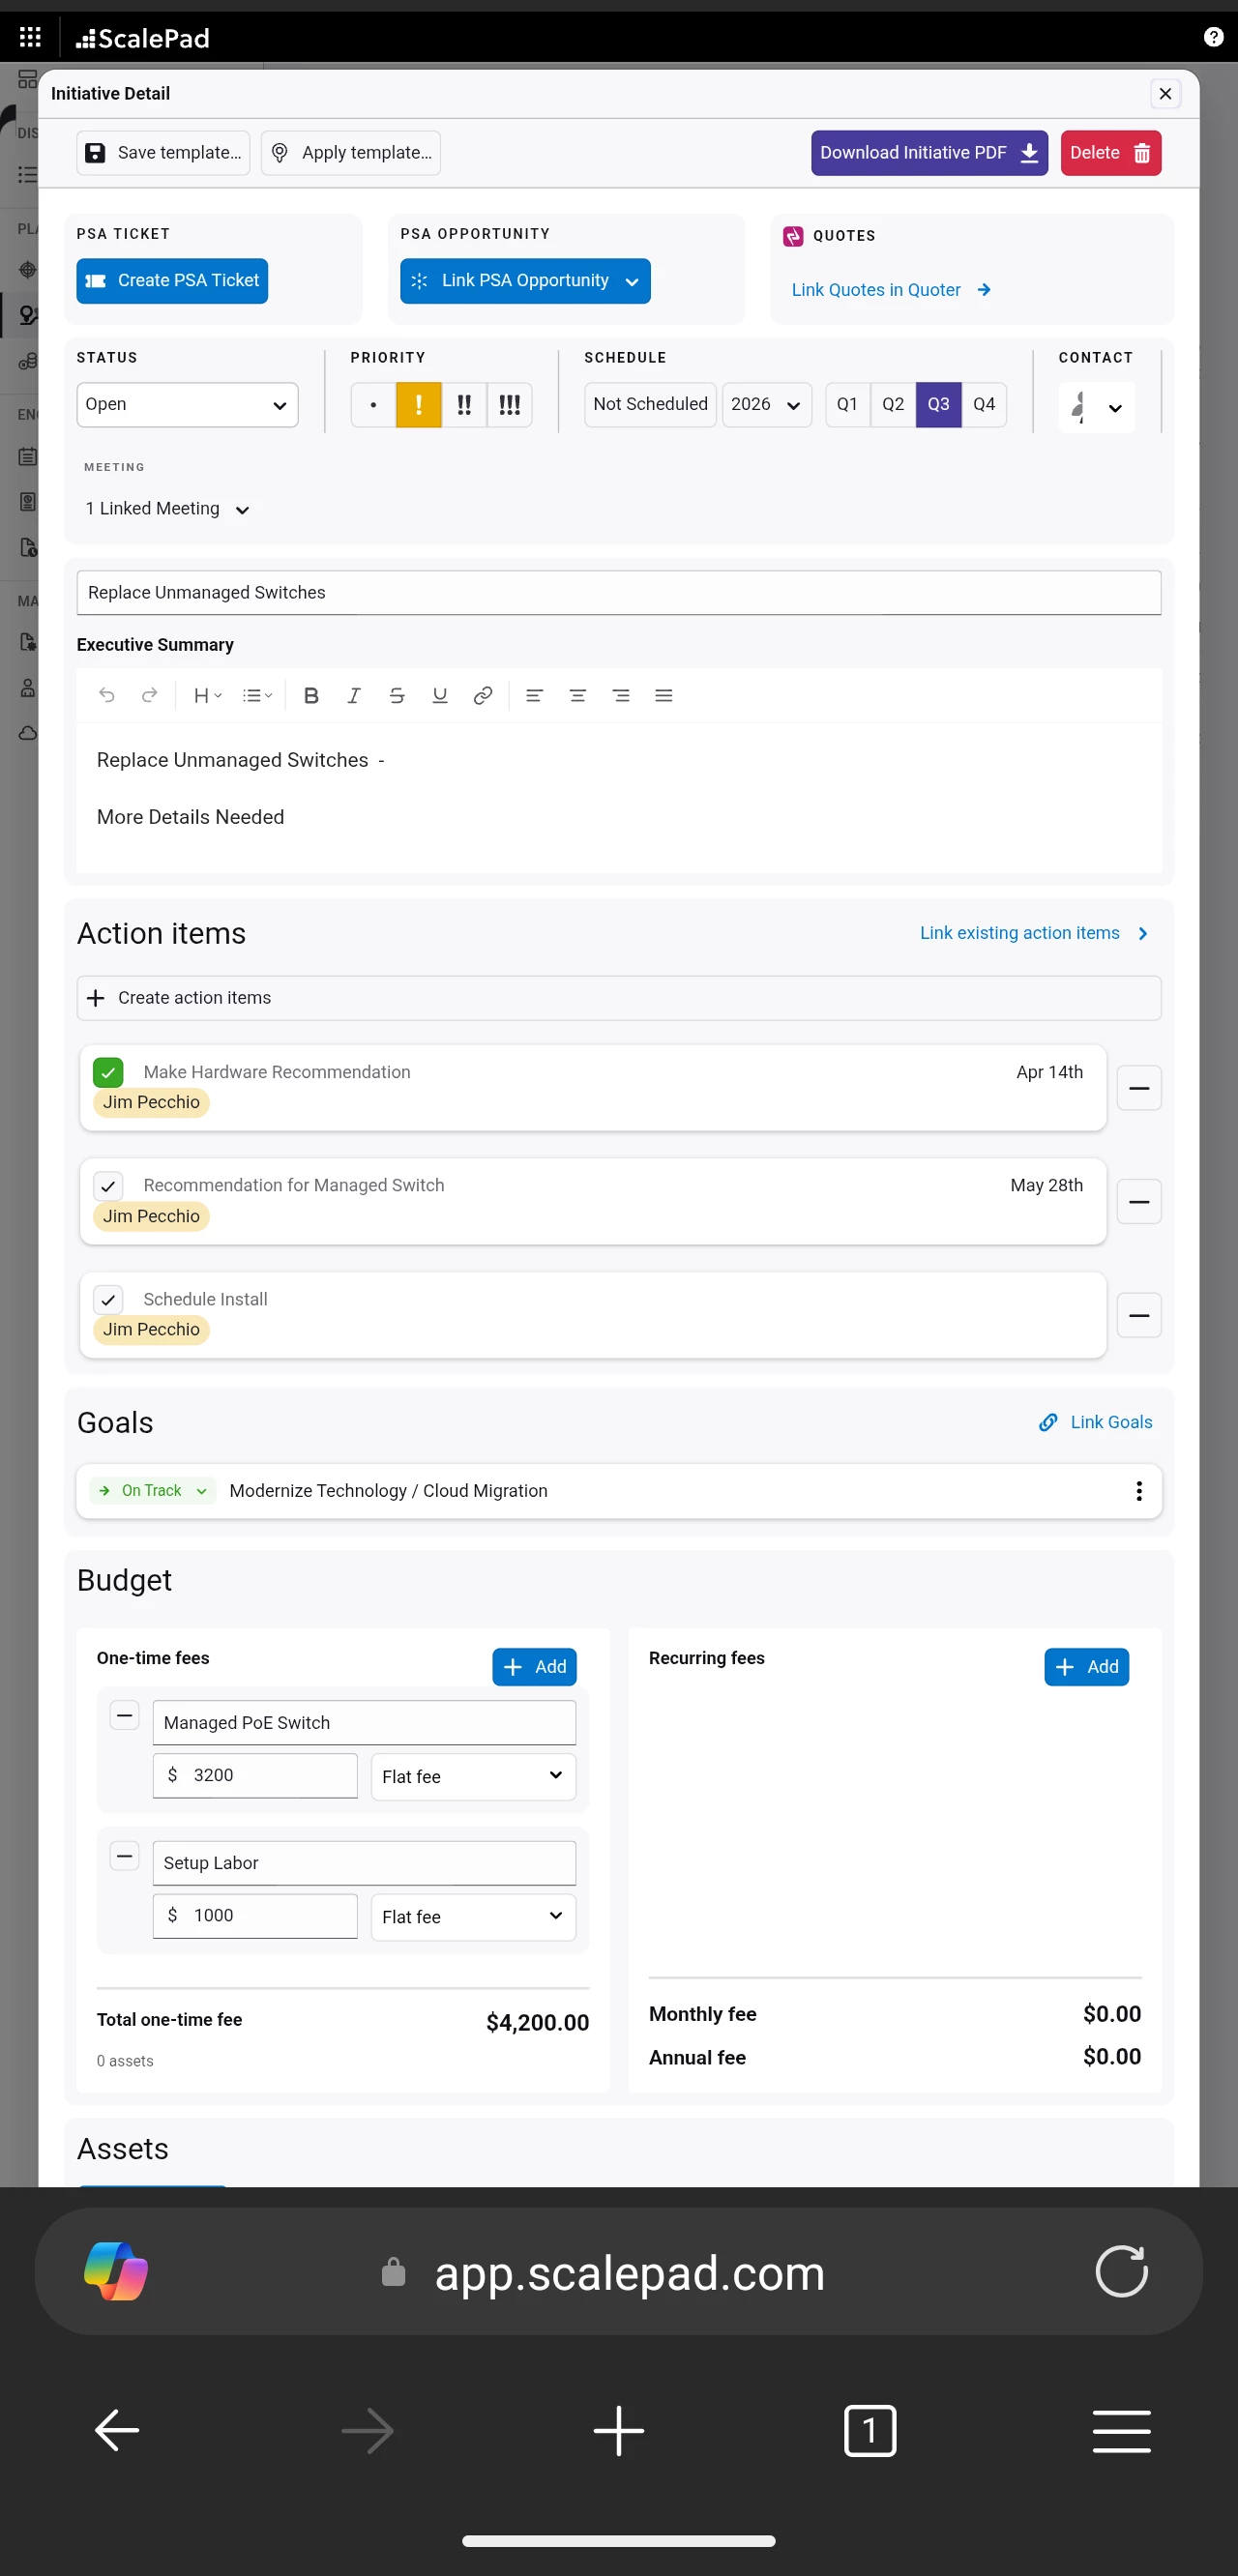Open browser hamburger menu
Image resolution: width=1238 pixels, height=2576 pixels.
[x=1121, y=2431]
